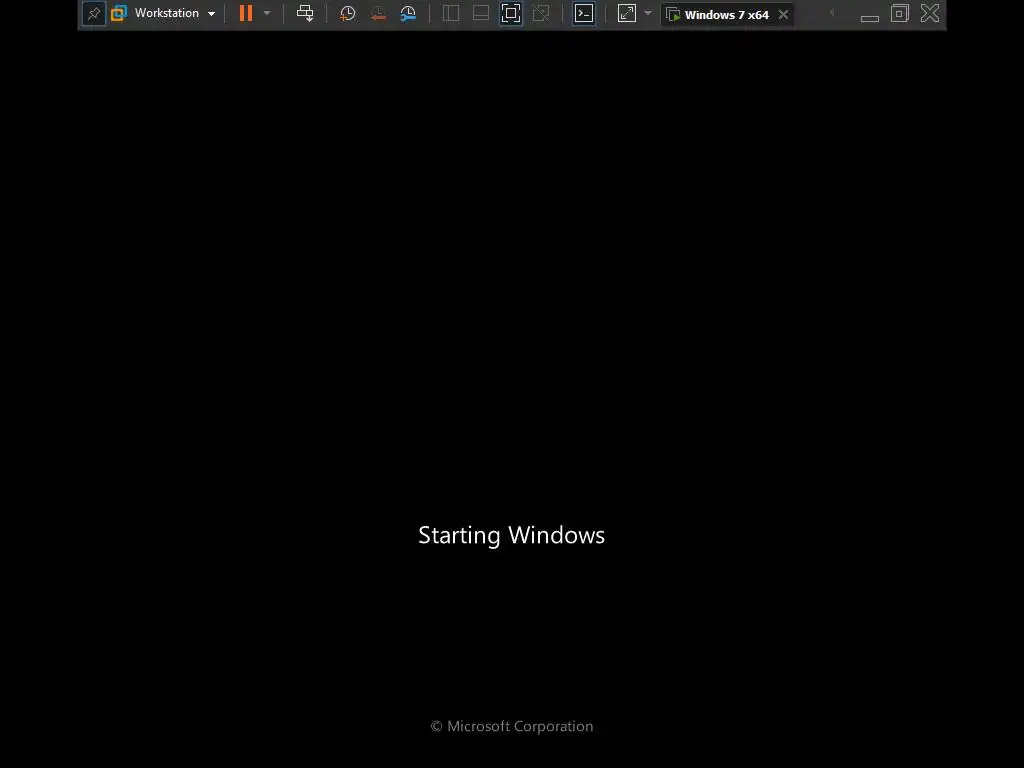The width and height of the screenshot is (1024, 768).
Task: Send Ctrl+Alt+Del to the virtual machine
Action: tap(305, 13)
